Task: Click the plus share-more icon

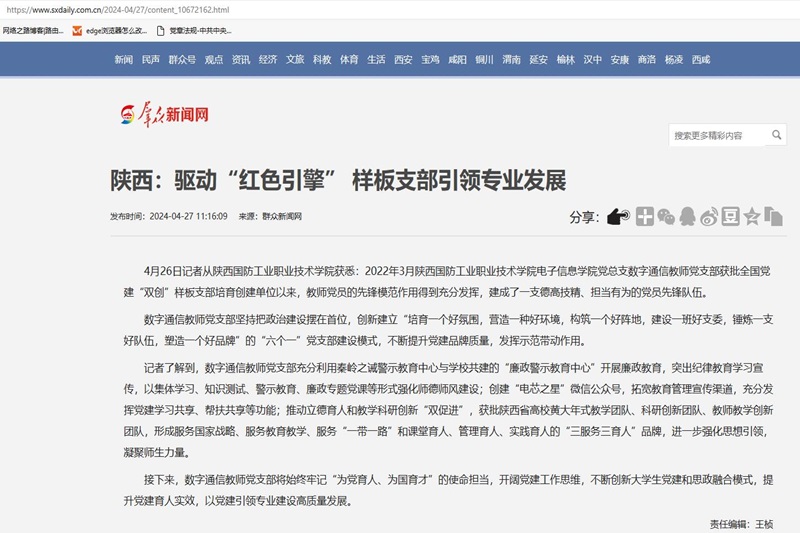Action: coord(645,216)
